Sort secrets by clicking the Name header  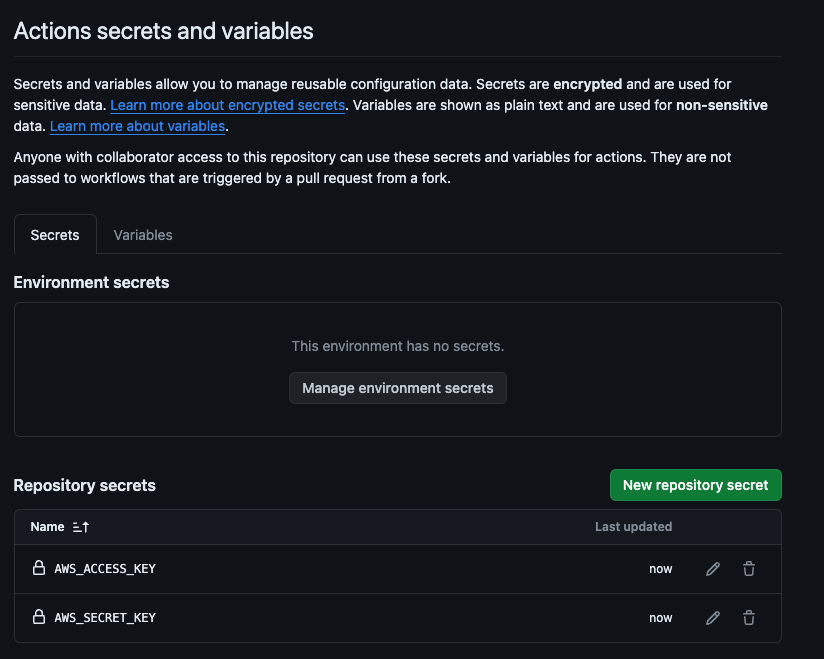[47, 527]
